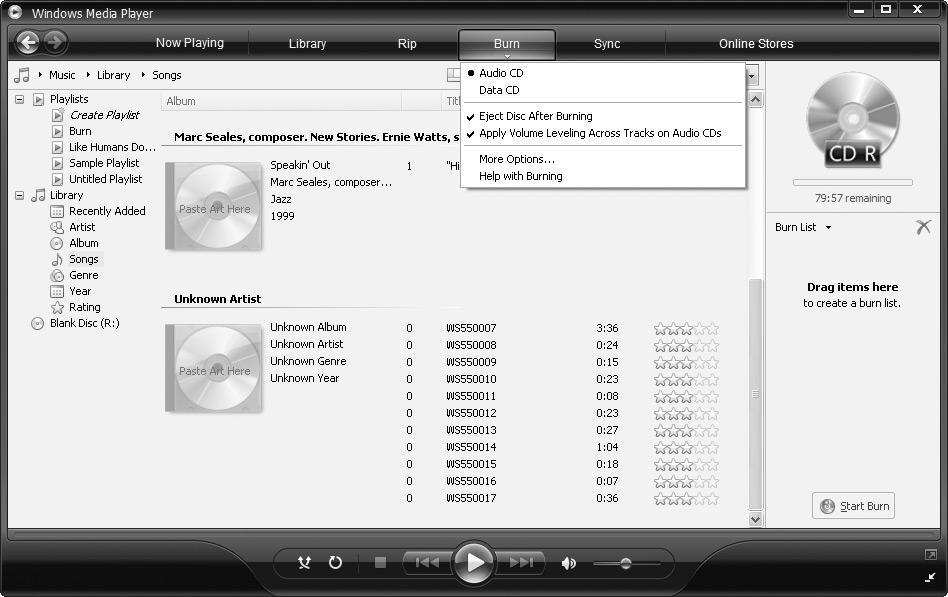Screen dimensions: 948x597
Task: Click the Album view icon
Action: 57,243
